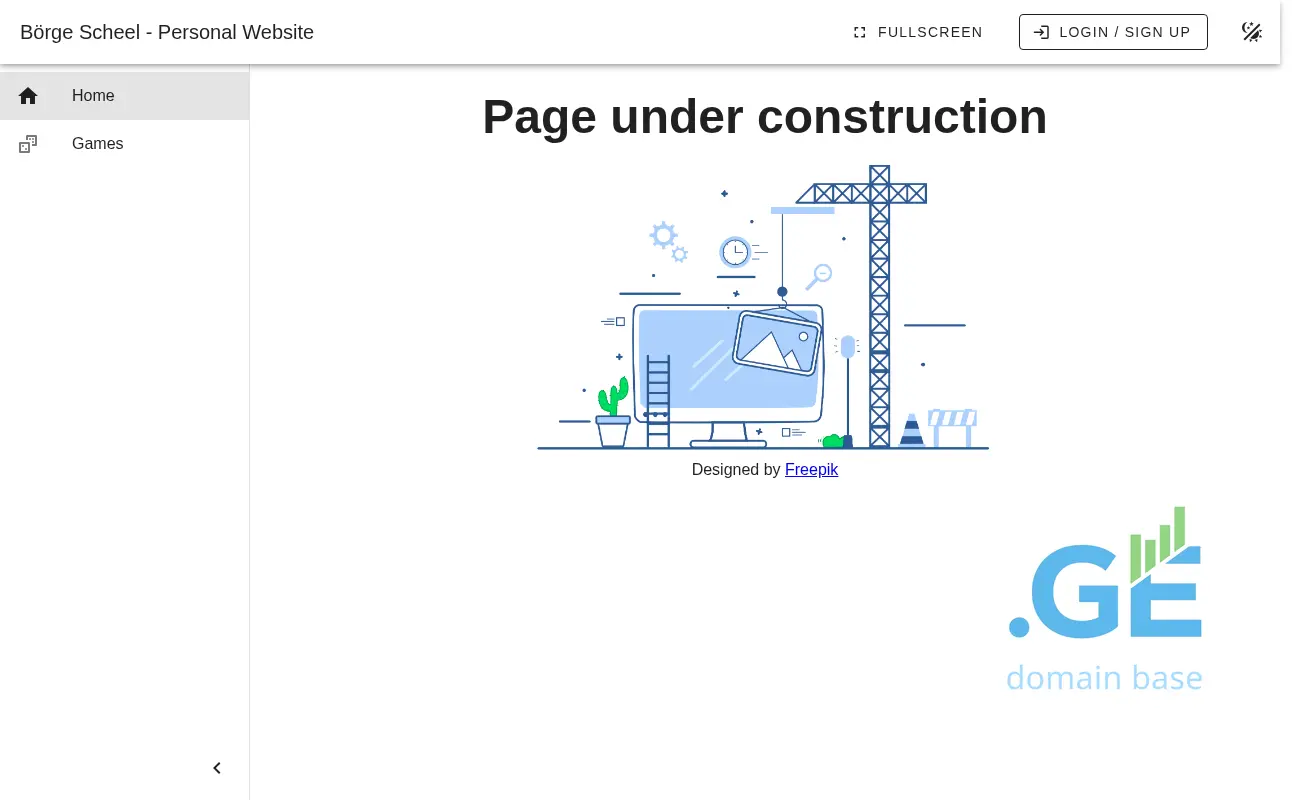
Task: Click the login arrow icon
Action: pos(1041,32)
